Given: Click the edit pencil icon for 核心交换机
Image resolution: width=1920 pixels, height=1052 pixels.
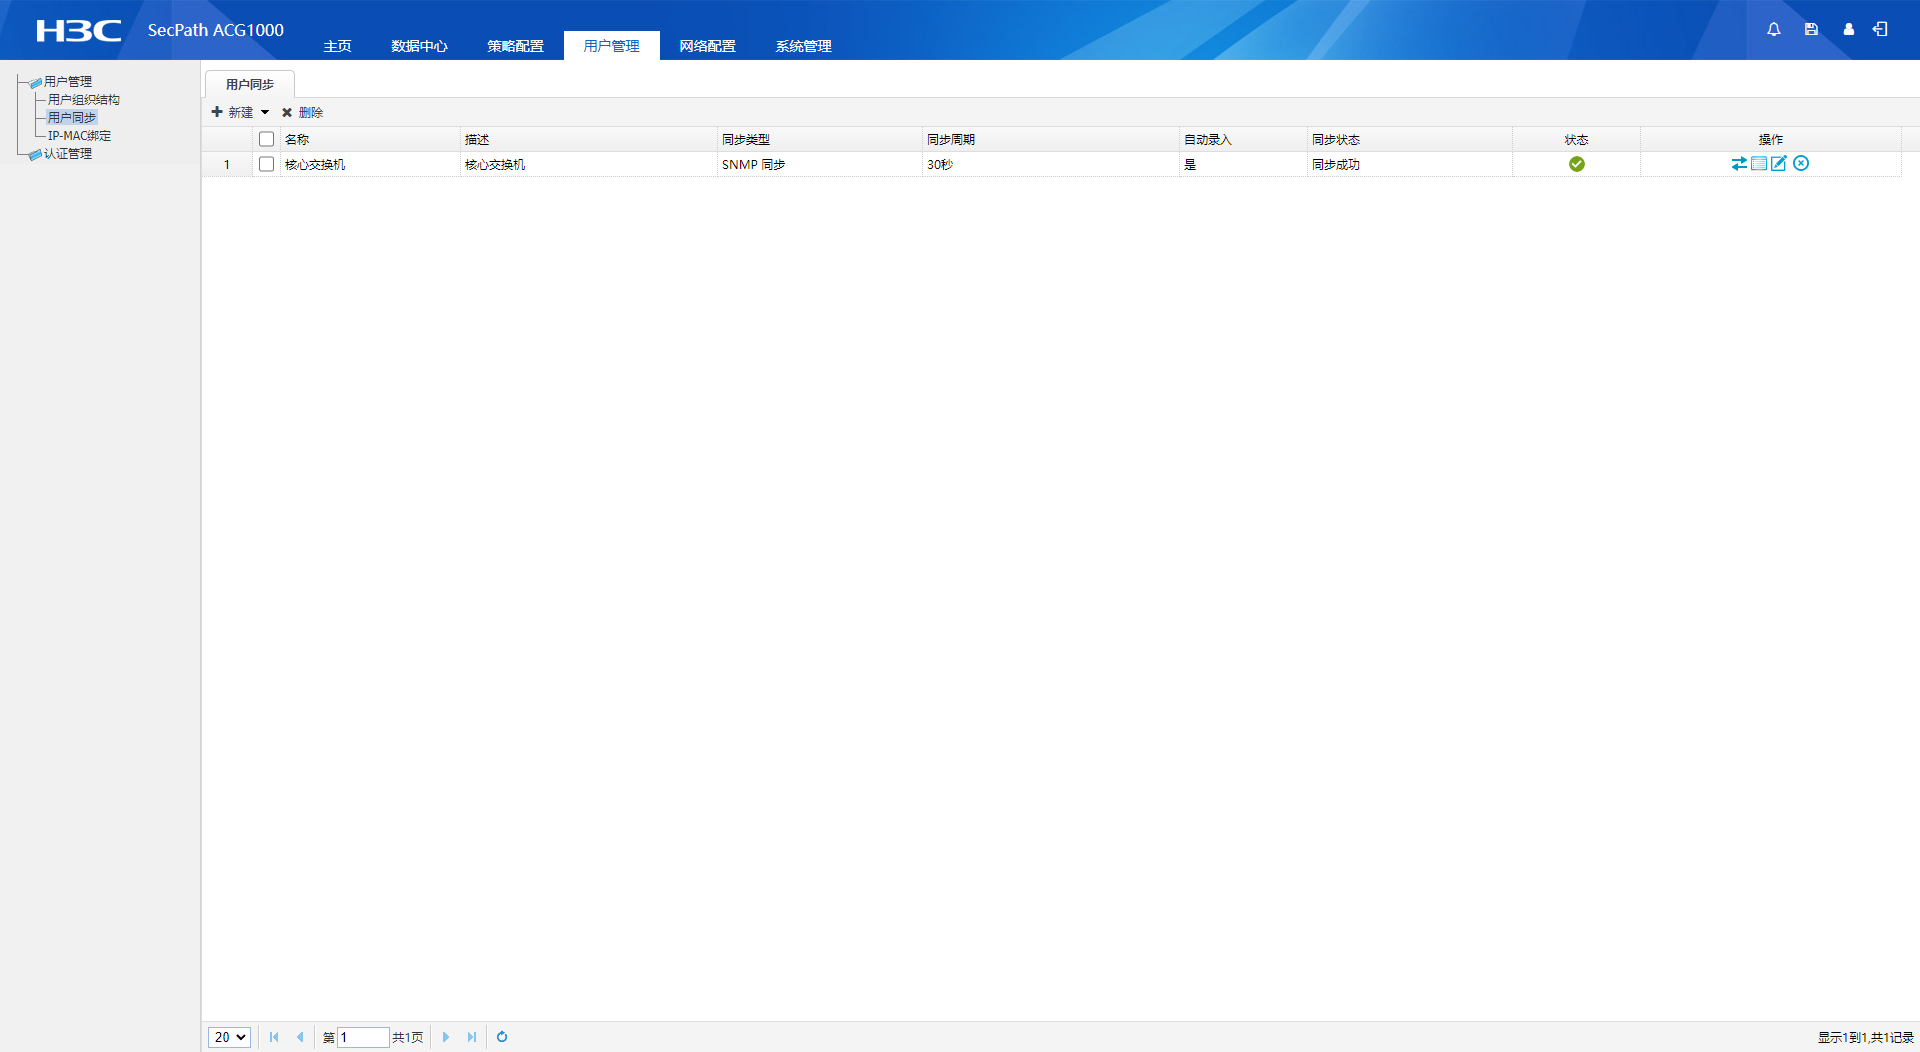Looking at the screenshot, I should point(1779,164).
